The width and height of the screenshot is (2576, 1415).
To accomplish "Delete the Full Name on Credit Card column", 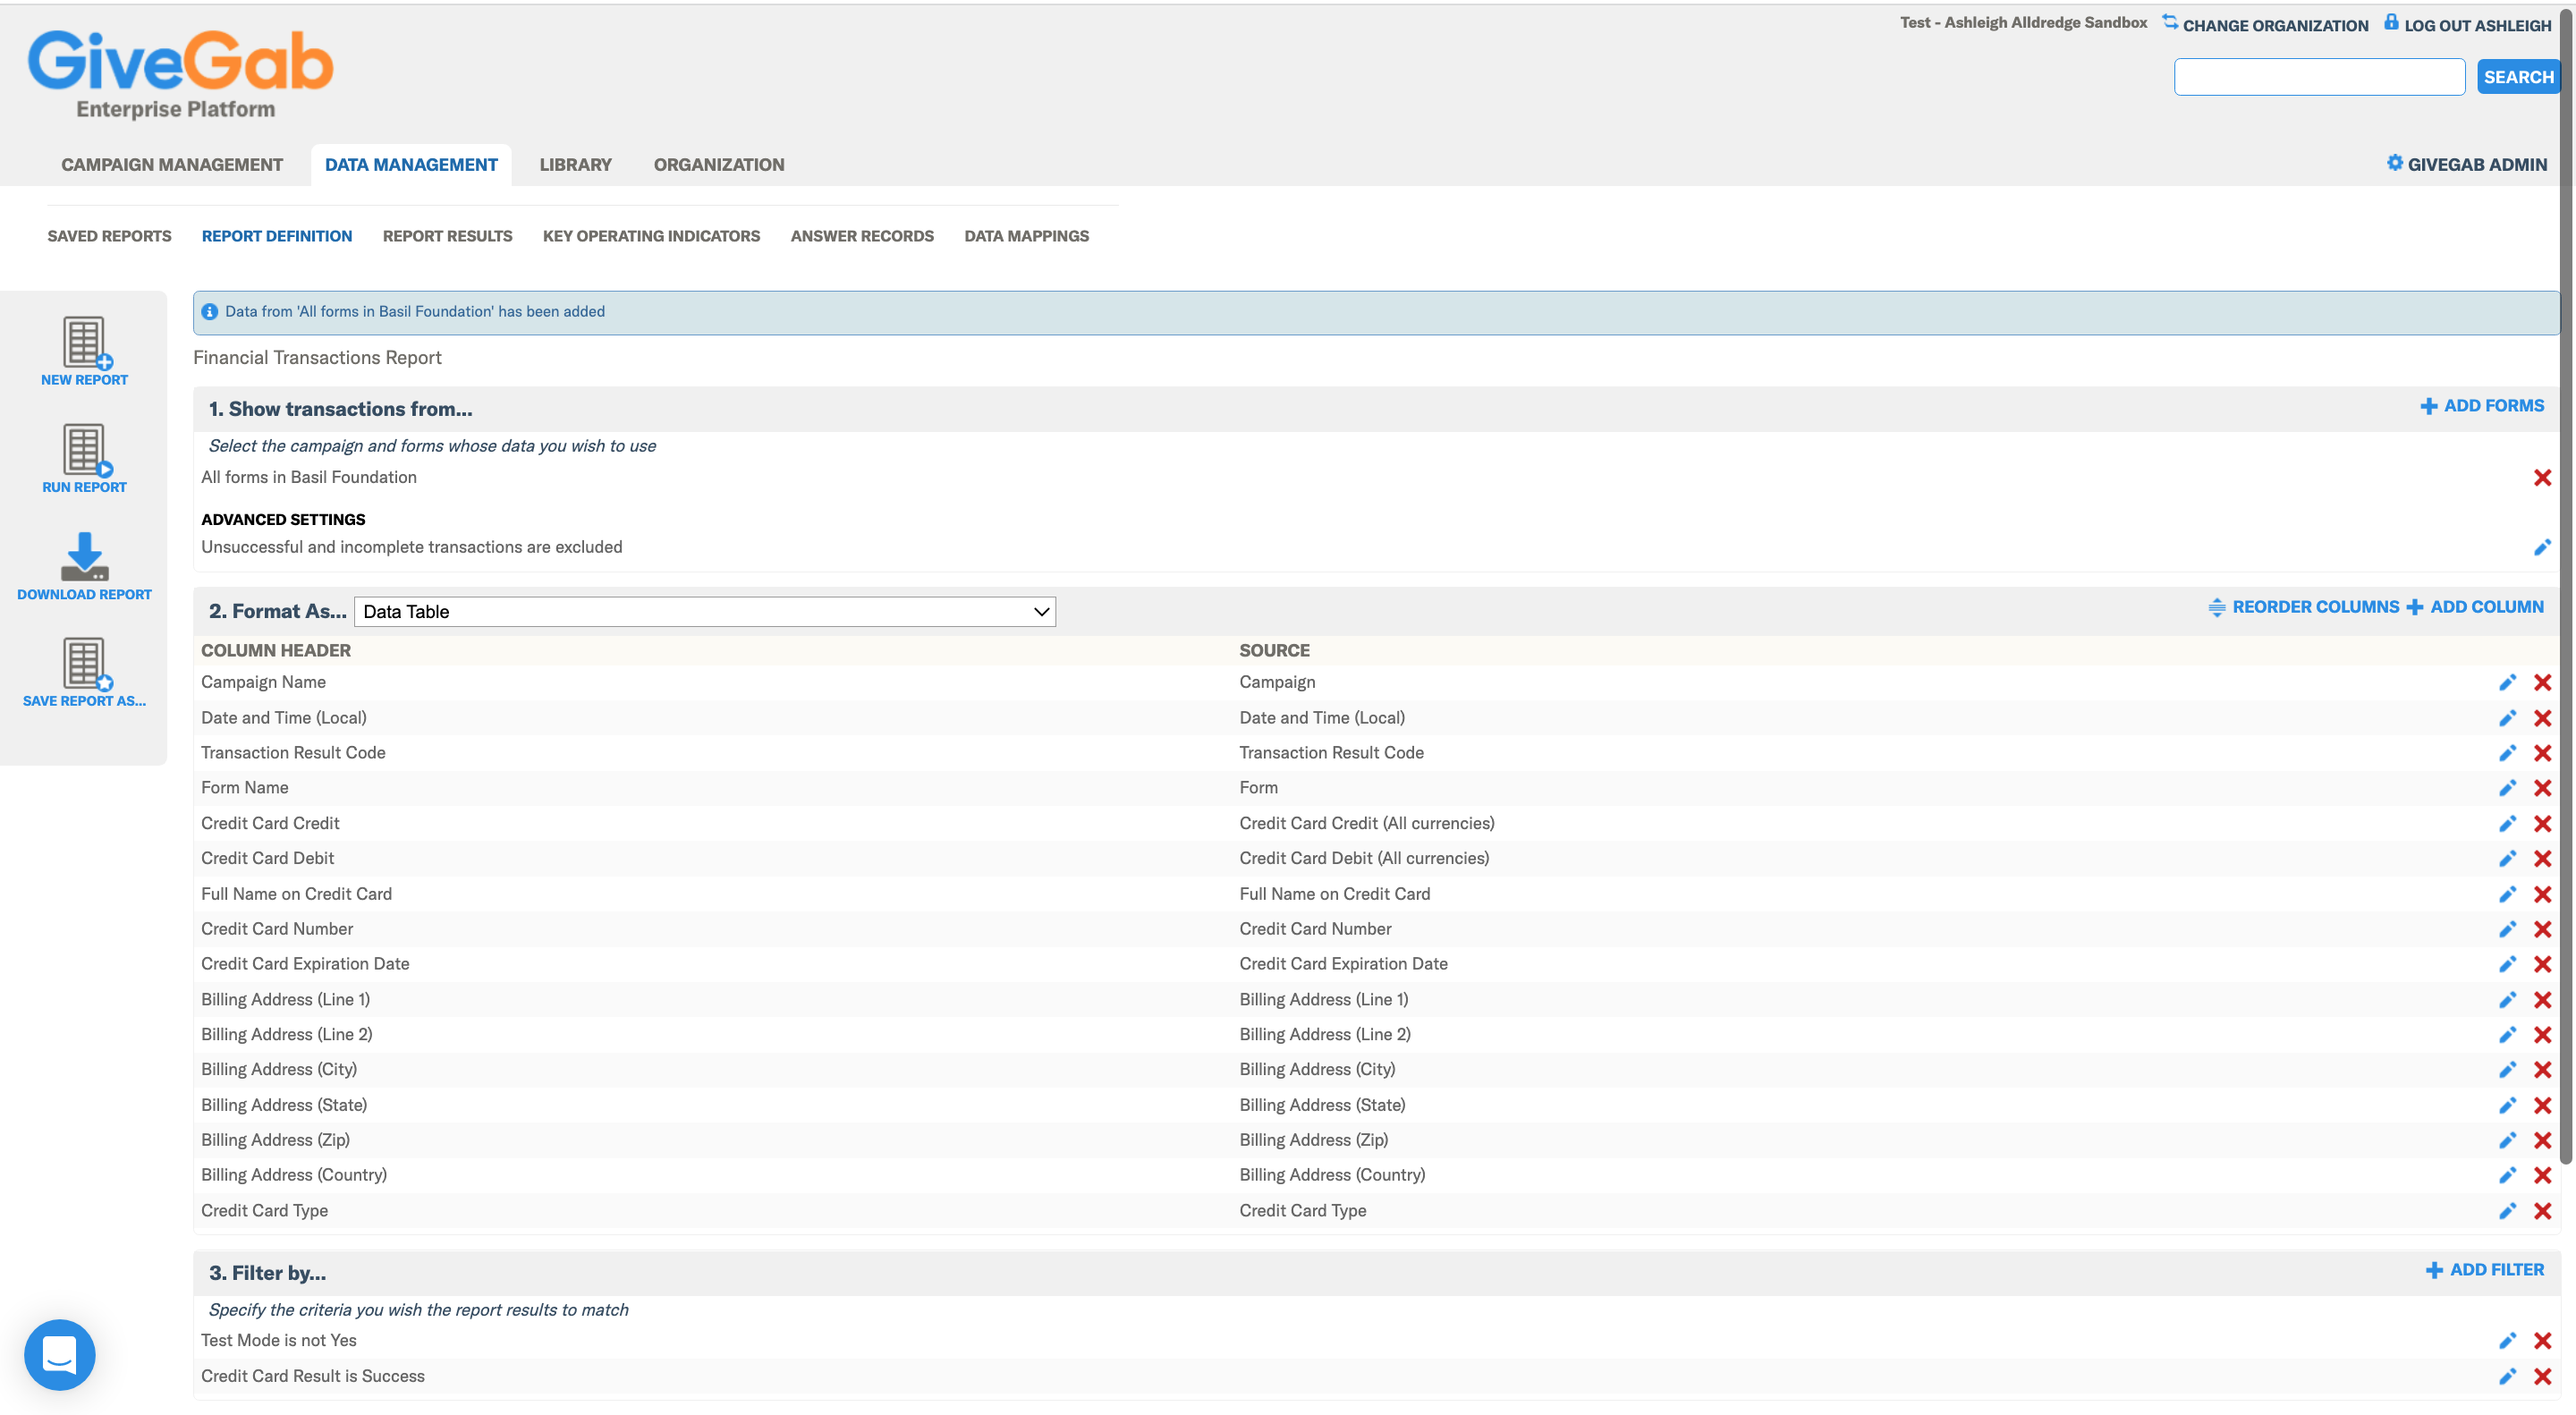I will (2542, 895).
